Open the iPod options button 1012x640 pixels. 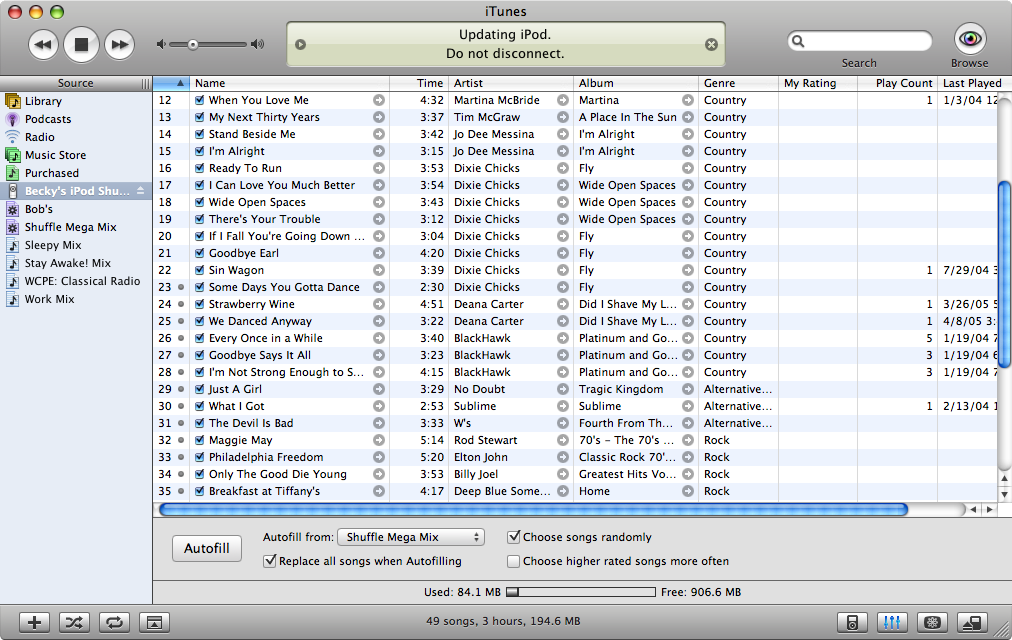(852, 623)
